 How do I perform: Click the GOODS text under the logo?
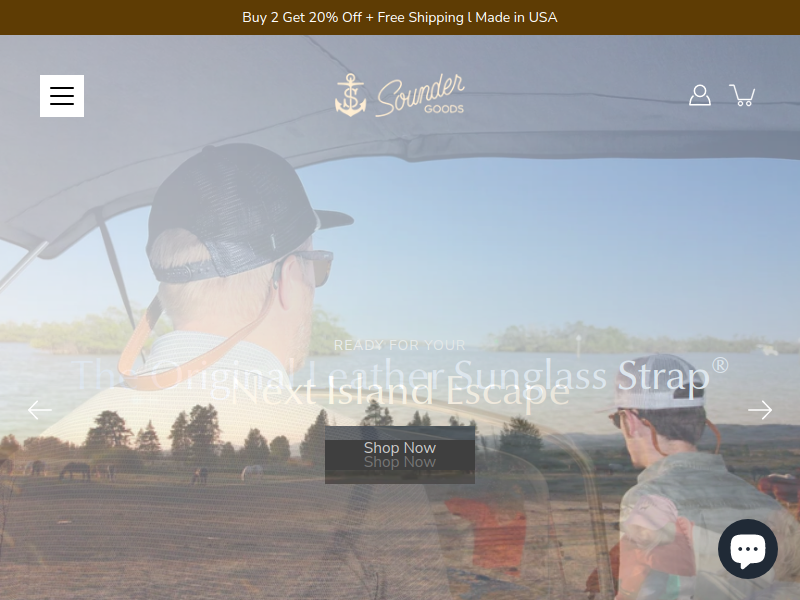444,109
